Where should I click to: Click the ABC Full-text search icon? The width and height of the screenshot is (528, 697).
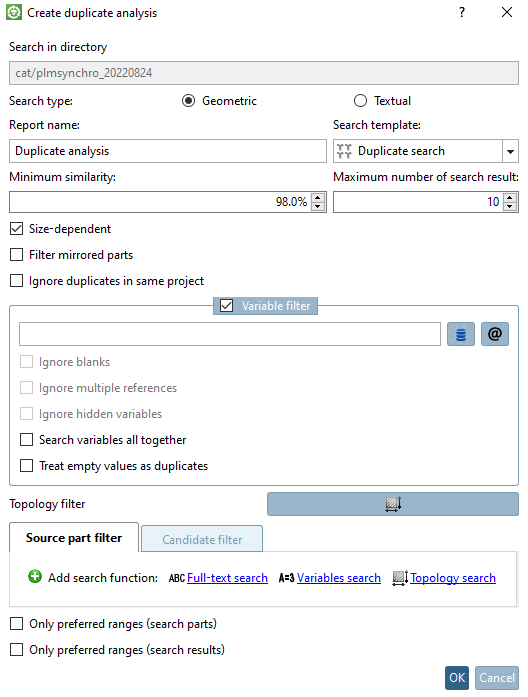coord(176,578)
